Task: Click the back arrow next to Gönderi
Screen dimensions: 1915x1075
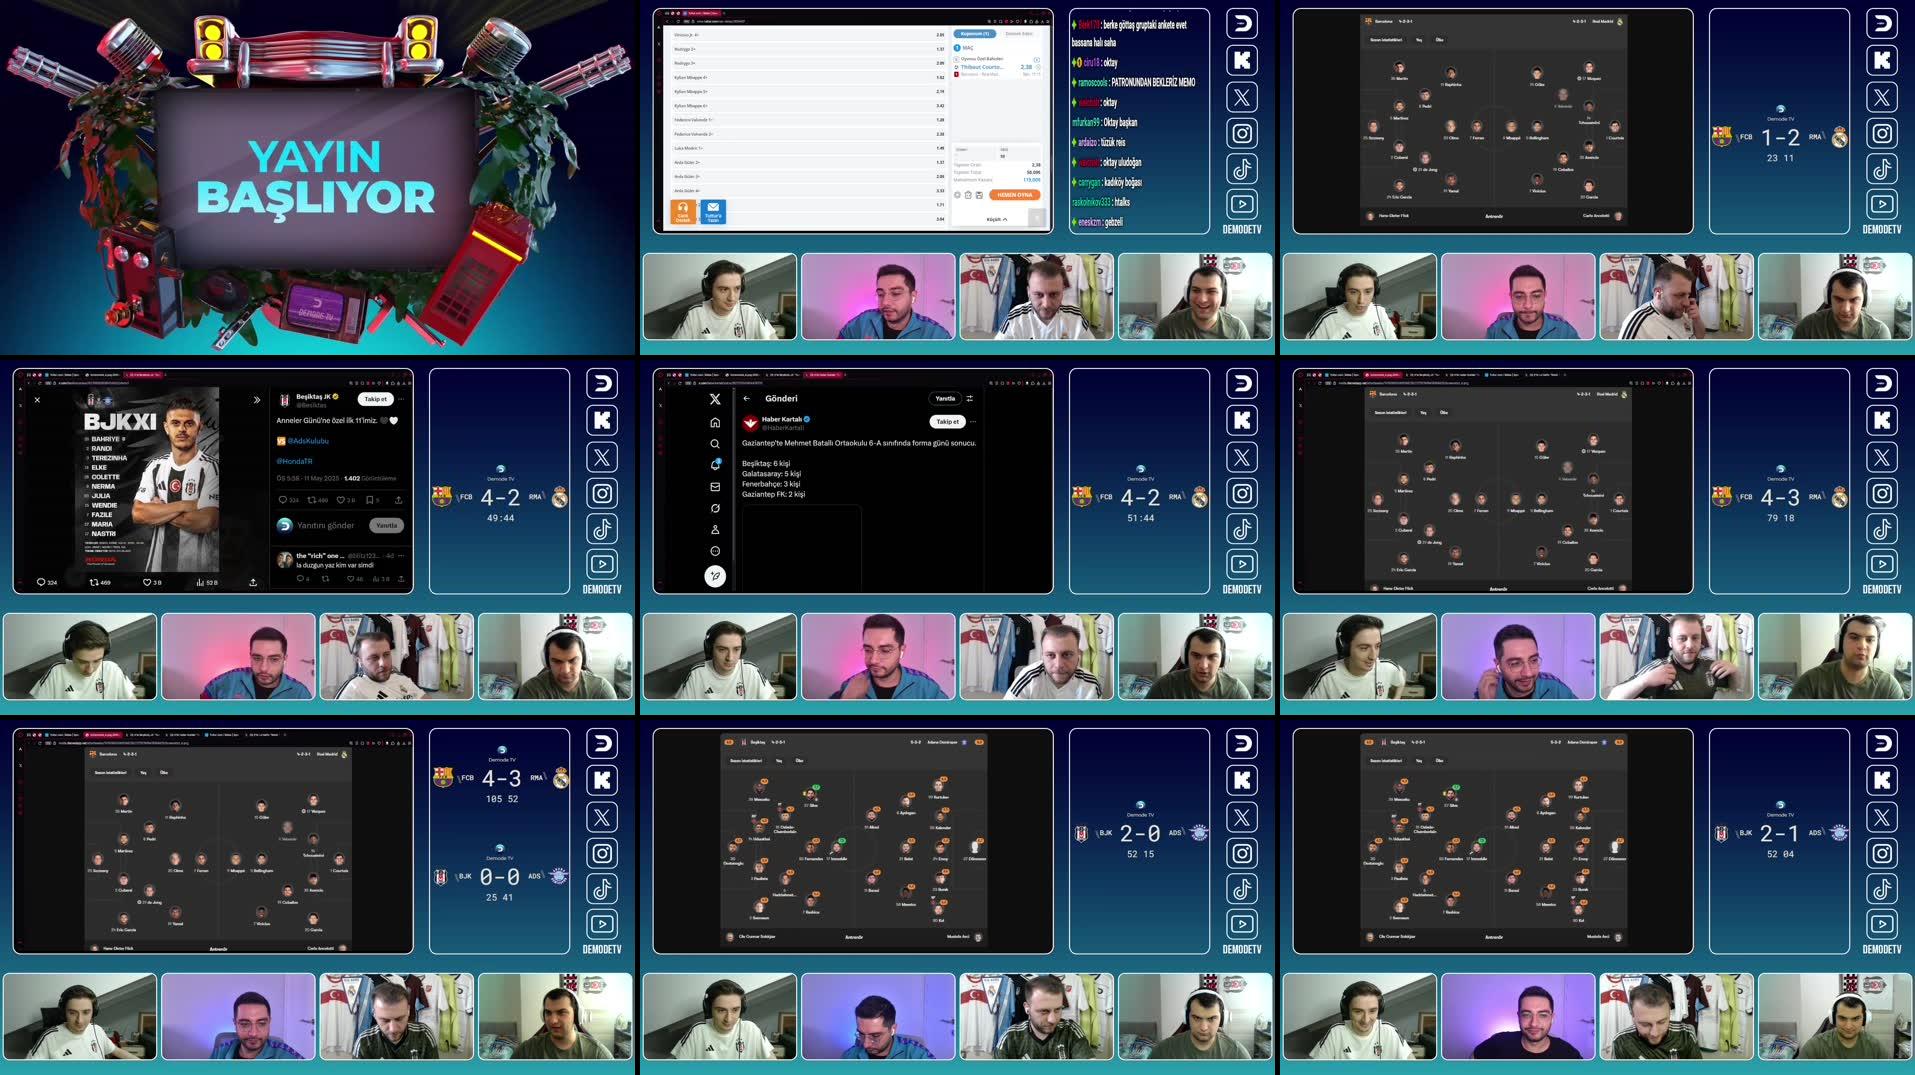Action: [746, 398]
